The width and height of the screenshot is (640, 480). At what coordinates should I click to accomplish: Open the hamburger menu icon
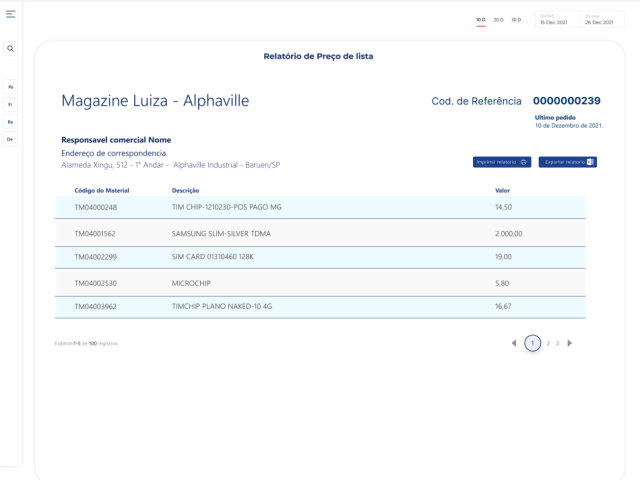coord(11,14)
